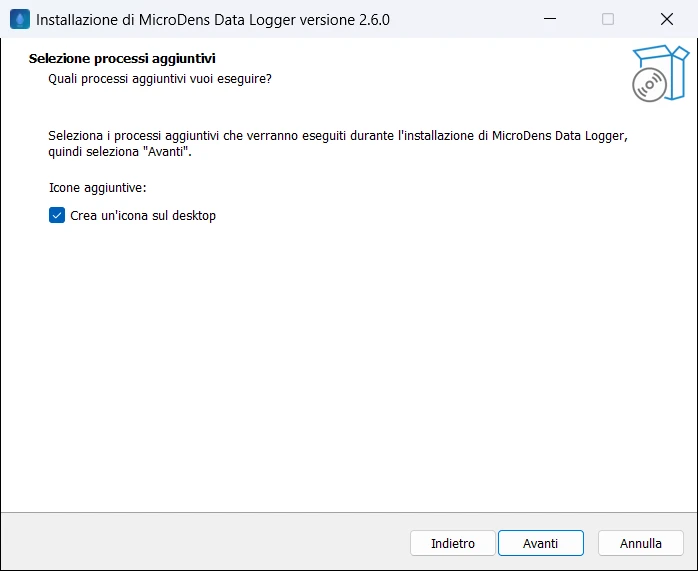Image resolution: width=698 pixels, height=571 pixels.
Task: Close the installer window
Action: [667, 19]
